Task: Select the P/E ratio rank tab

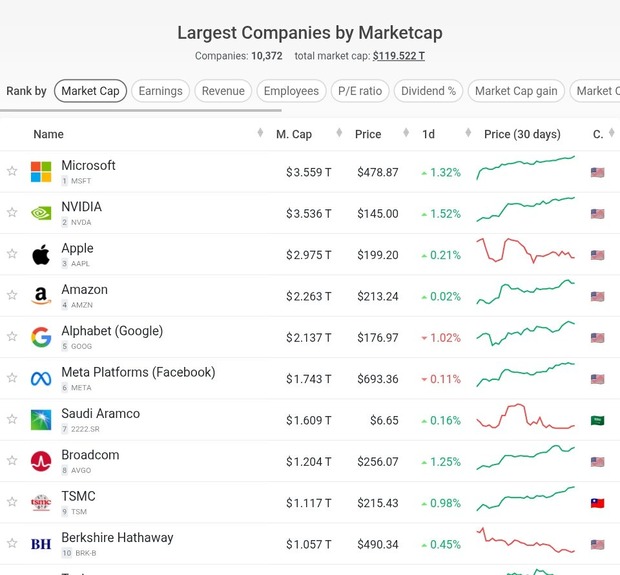Action: point(359,91)
